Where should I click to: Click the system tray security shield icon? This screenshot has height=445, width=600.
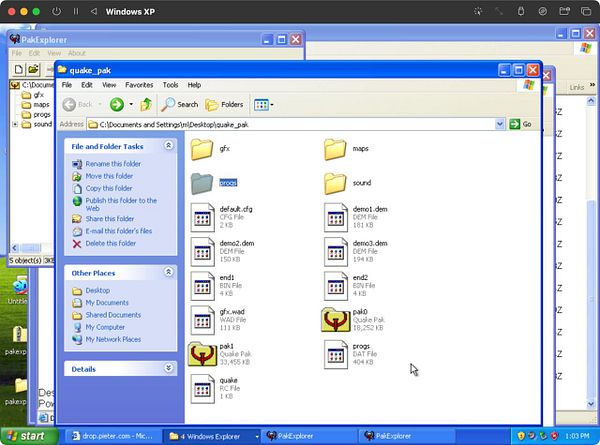(x=521, y=436)
